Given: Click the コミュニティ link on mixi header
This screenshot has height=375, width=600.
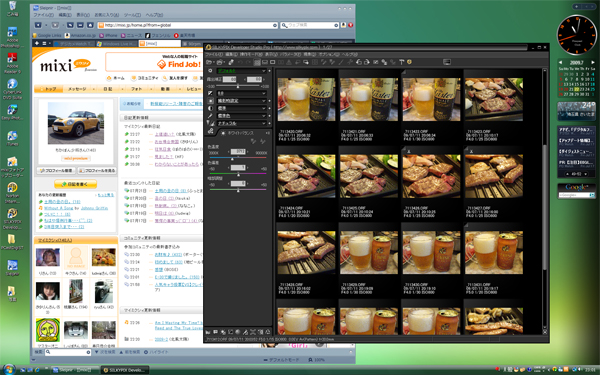Looking at the screenshot, I should pos(145,78).
